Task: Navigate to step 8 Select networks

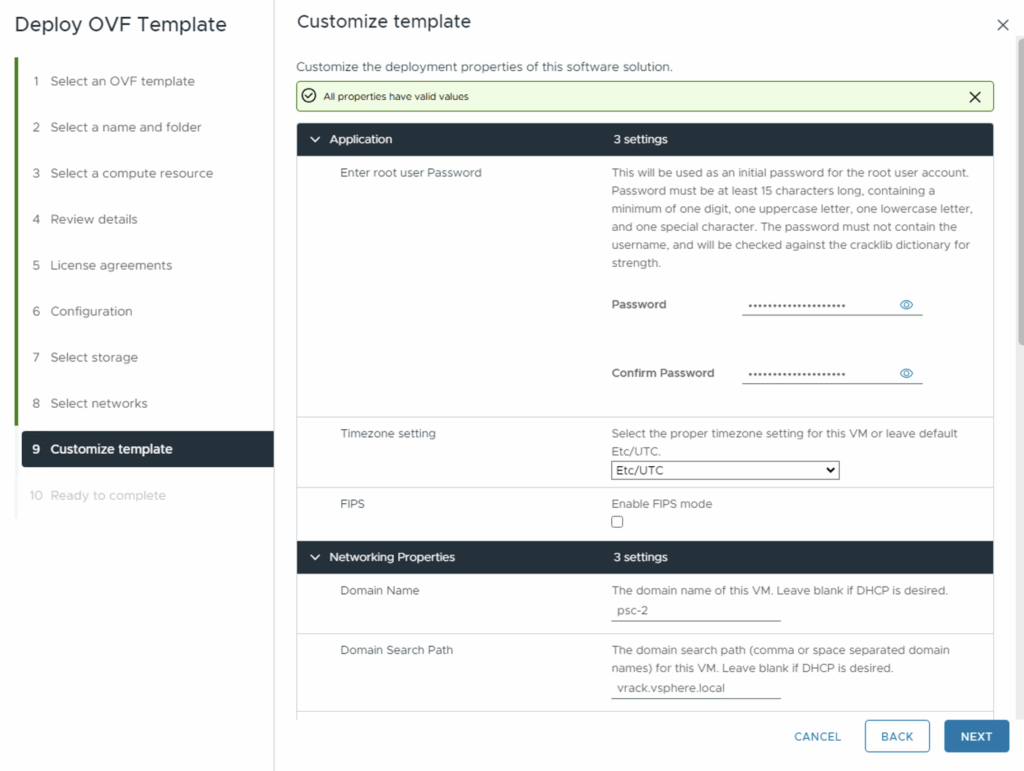Action: (x=99, y=403)
